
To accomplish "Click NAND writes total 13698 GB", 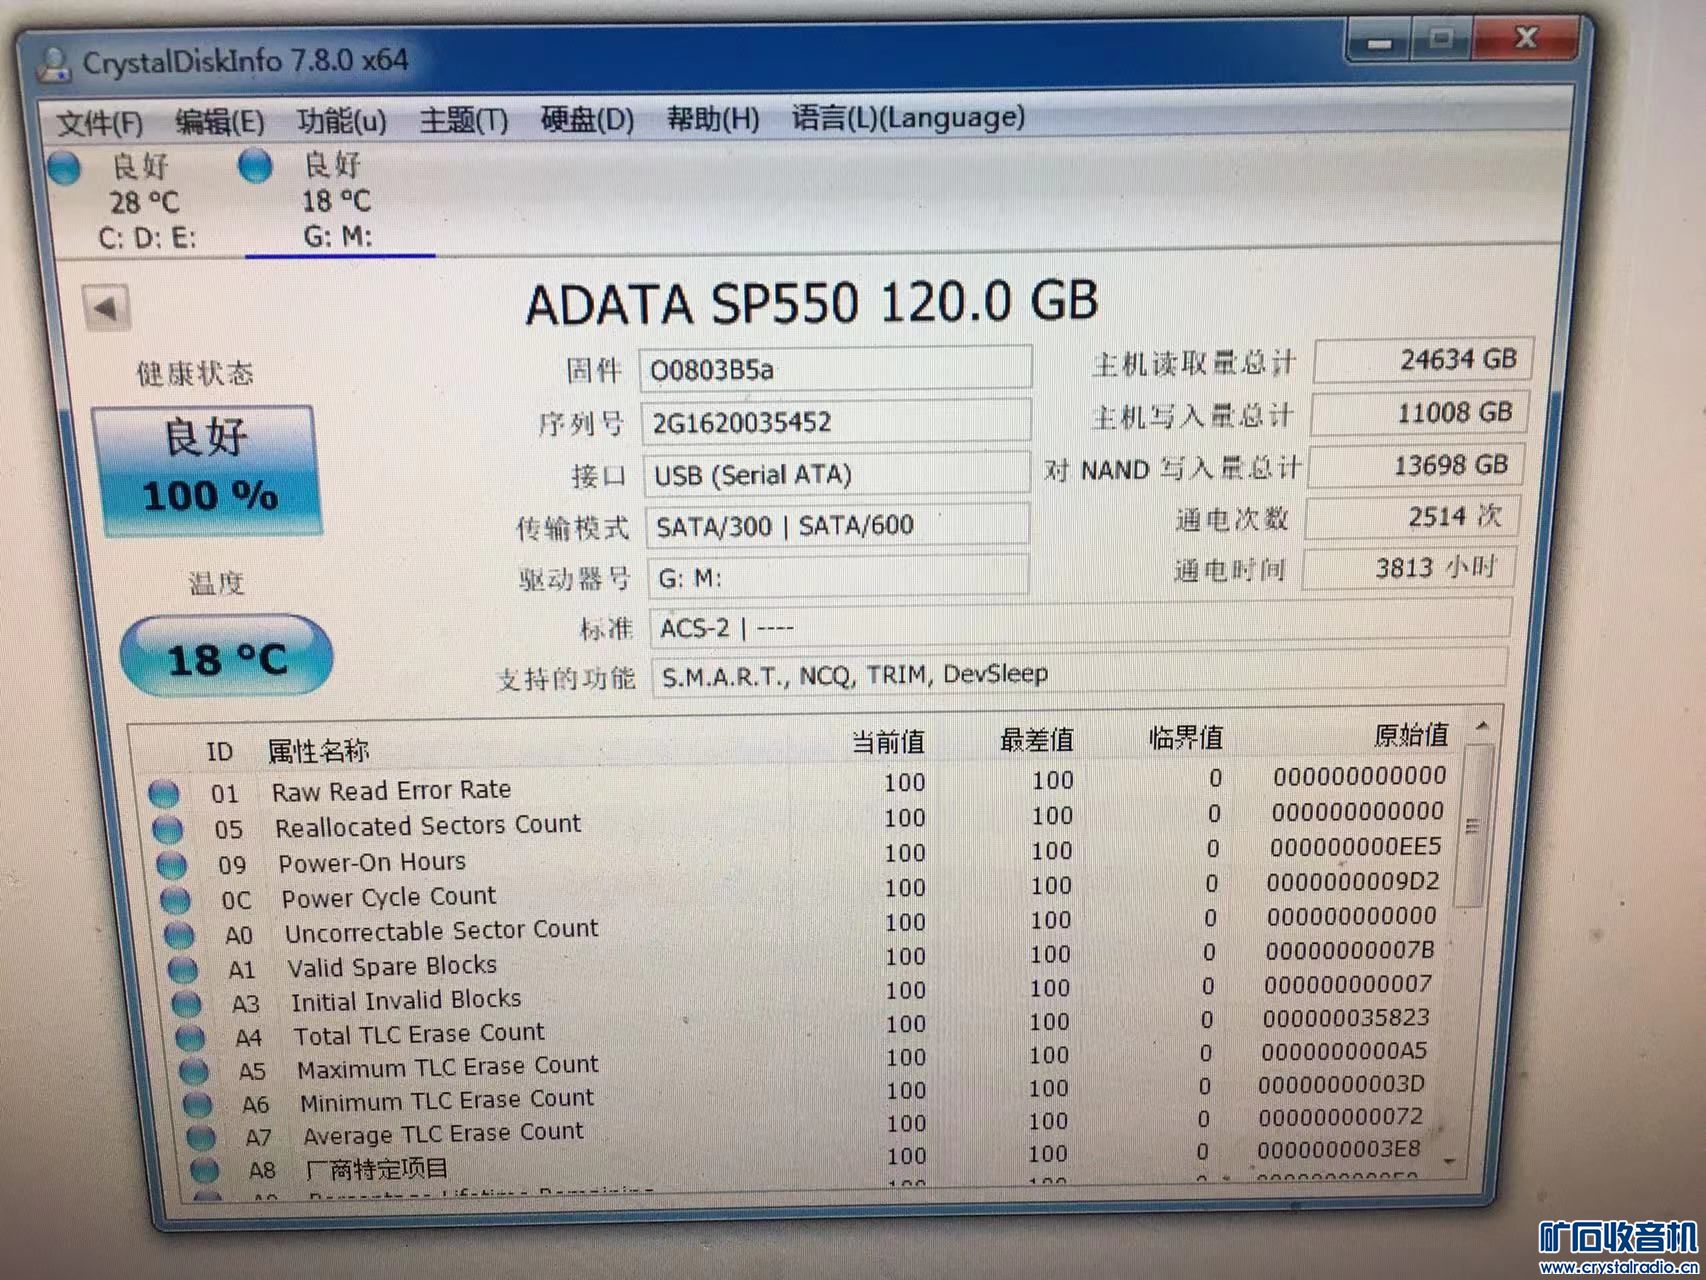I will tap(1416, 466).
